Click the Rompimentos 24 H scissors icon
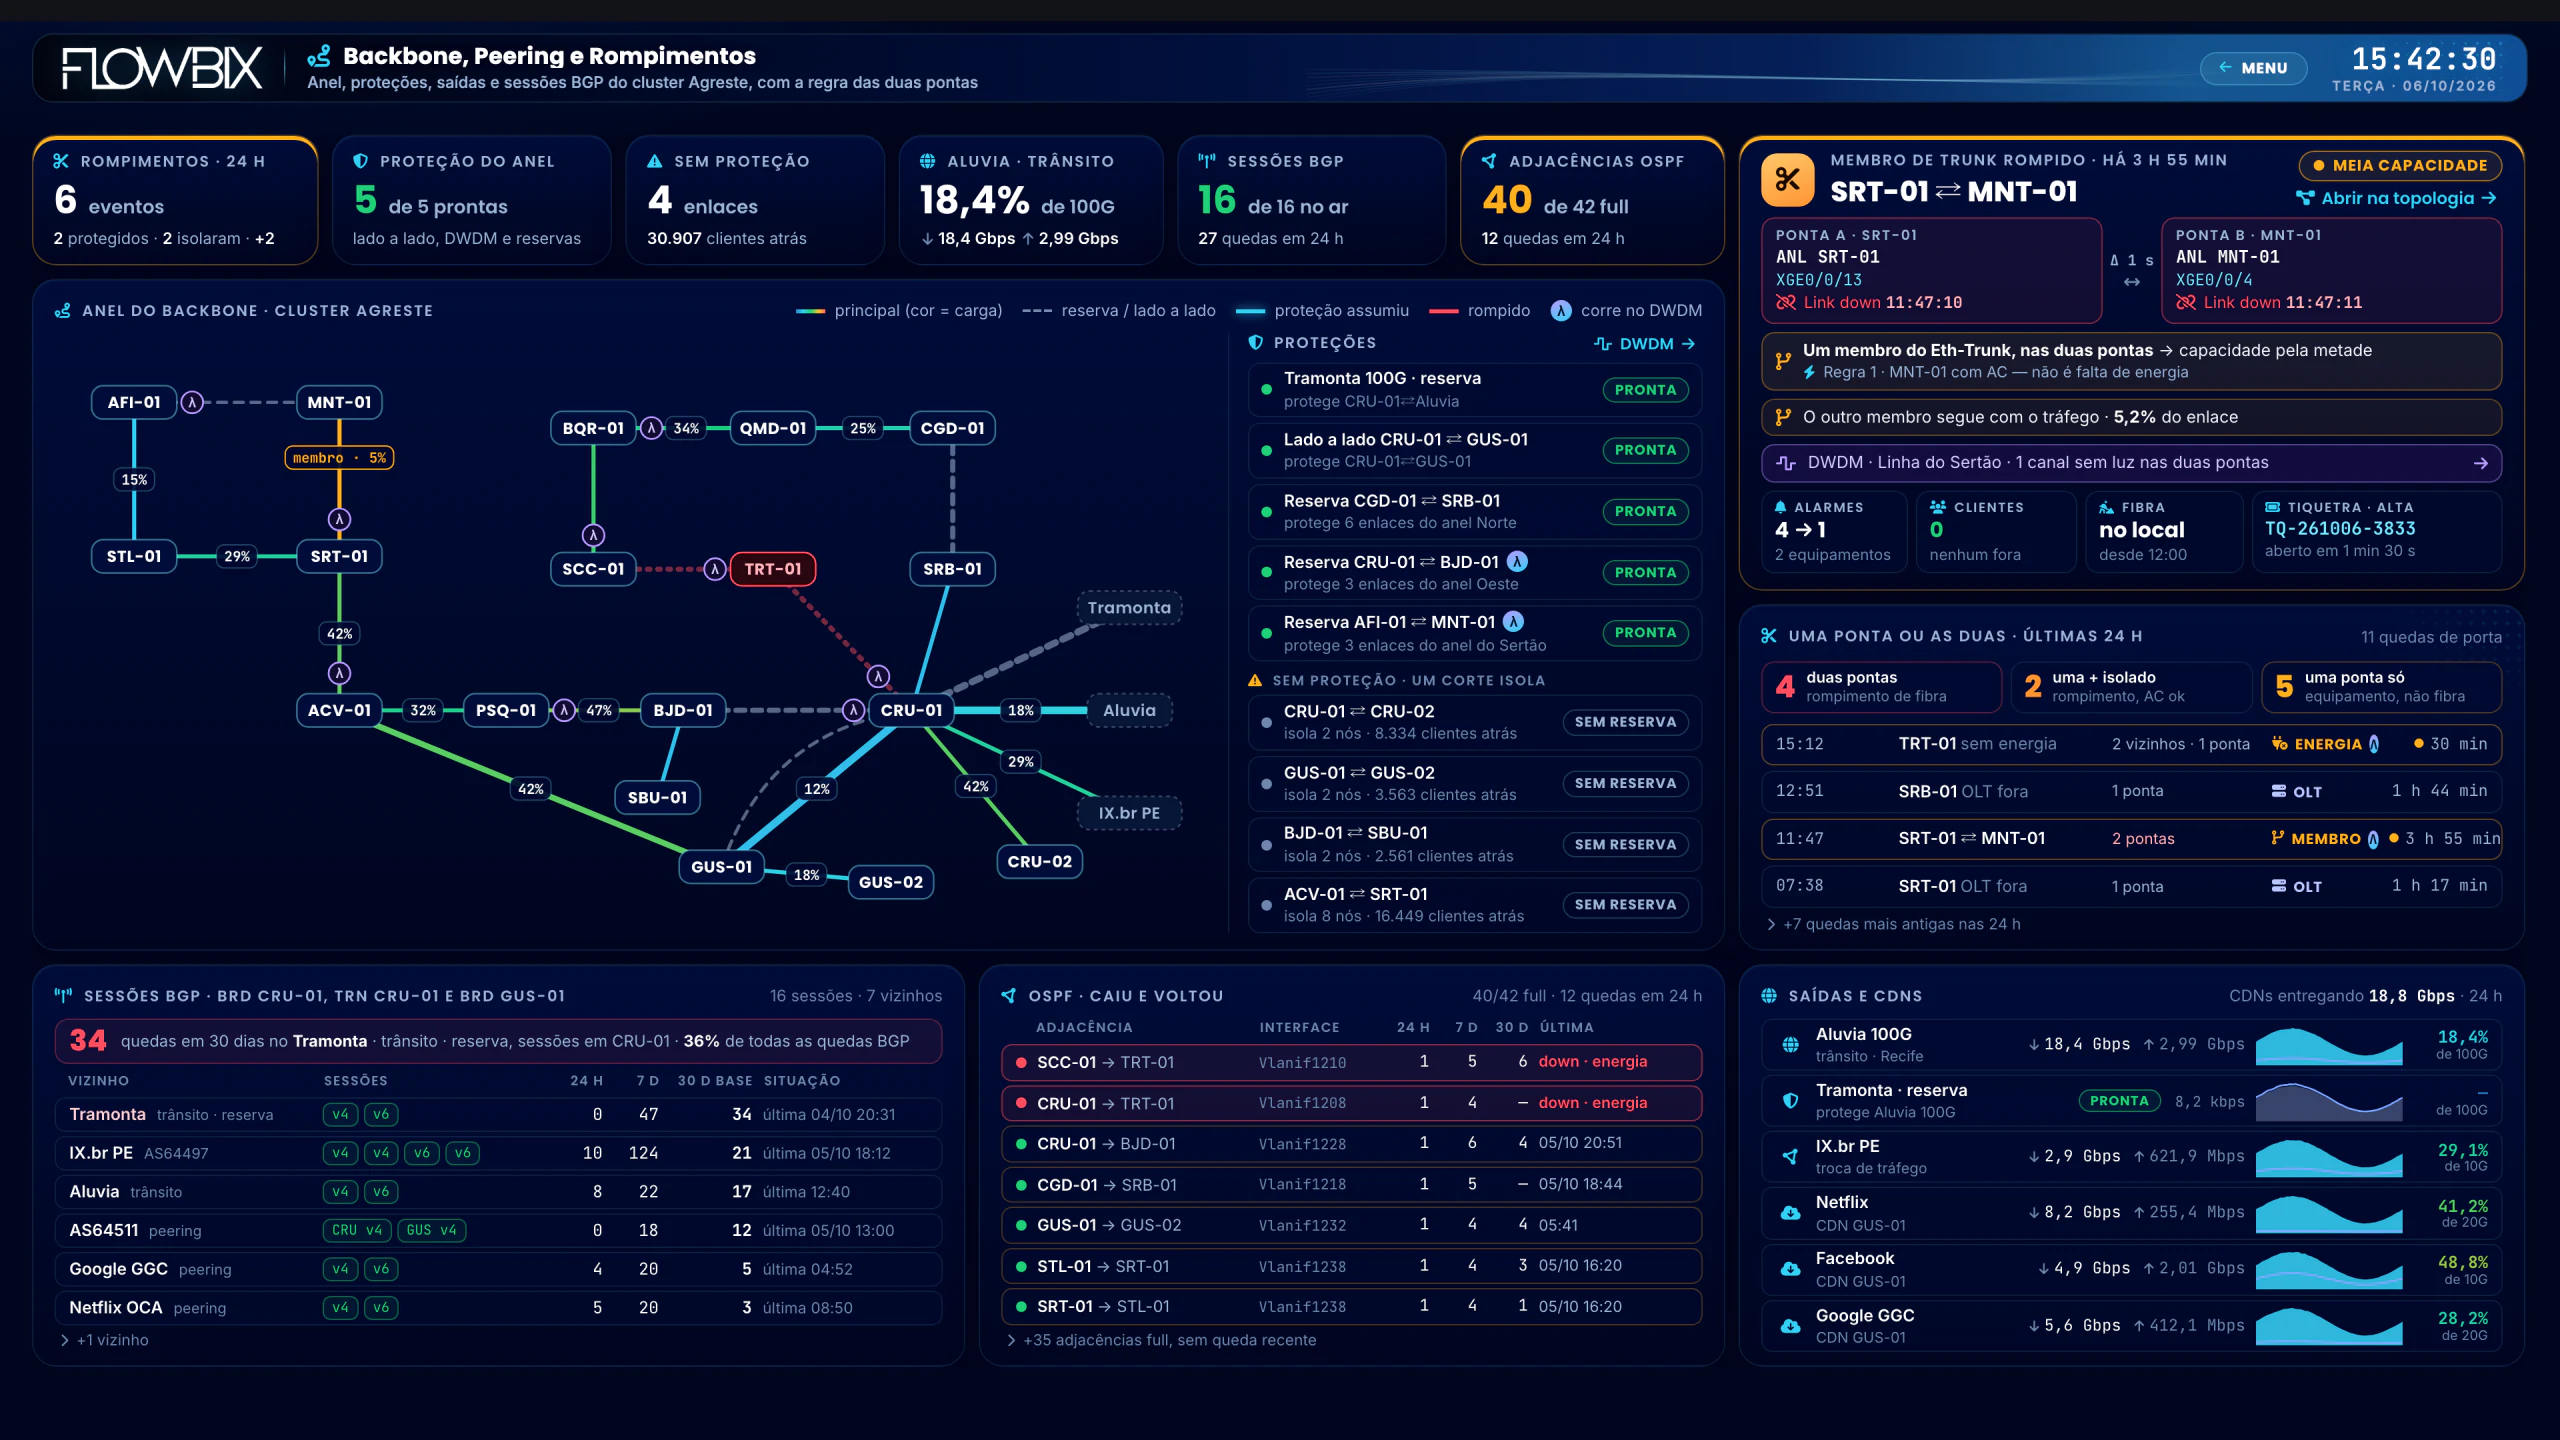Viewport: 2560px width, 1440px height. tap(61, 161)
